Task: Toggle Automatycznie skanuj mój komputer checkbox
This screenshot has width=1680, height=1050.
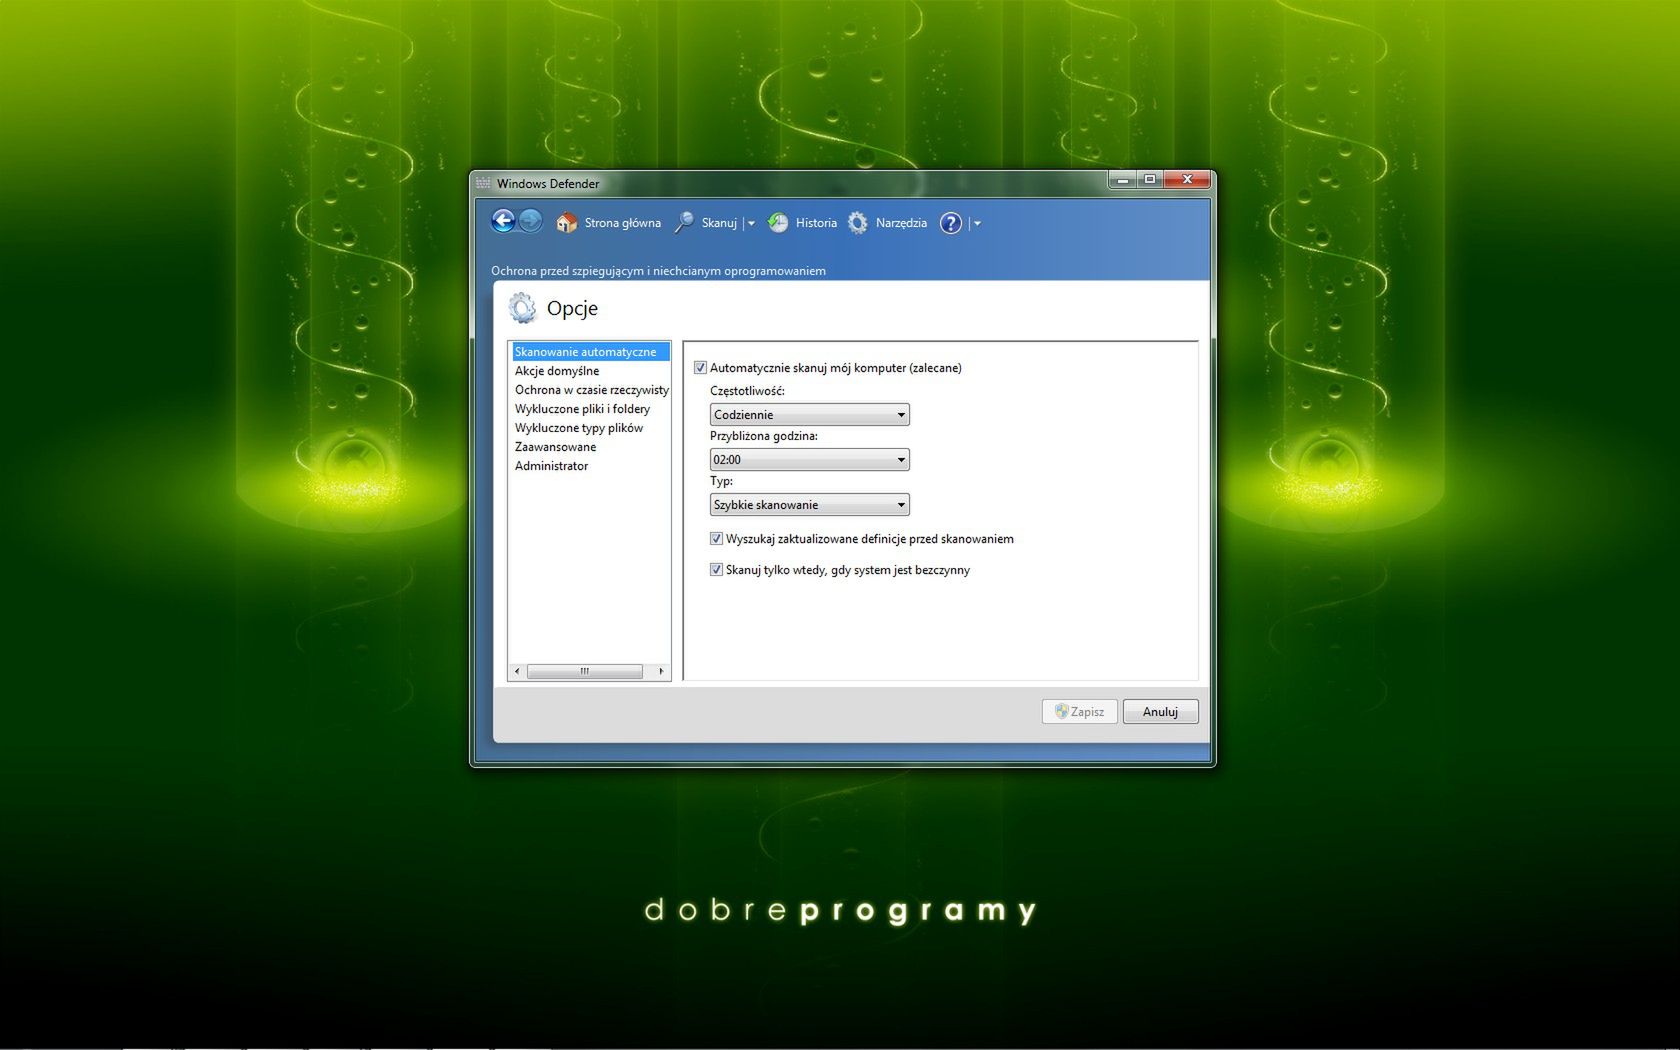Action: (700, 368)
